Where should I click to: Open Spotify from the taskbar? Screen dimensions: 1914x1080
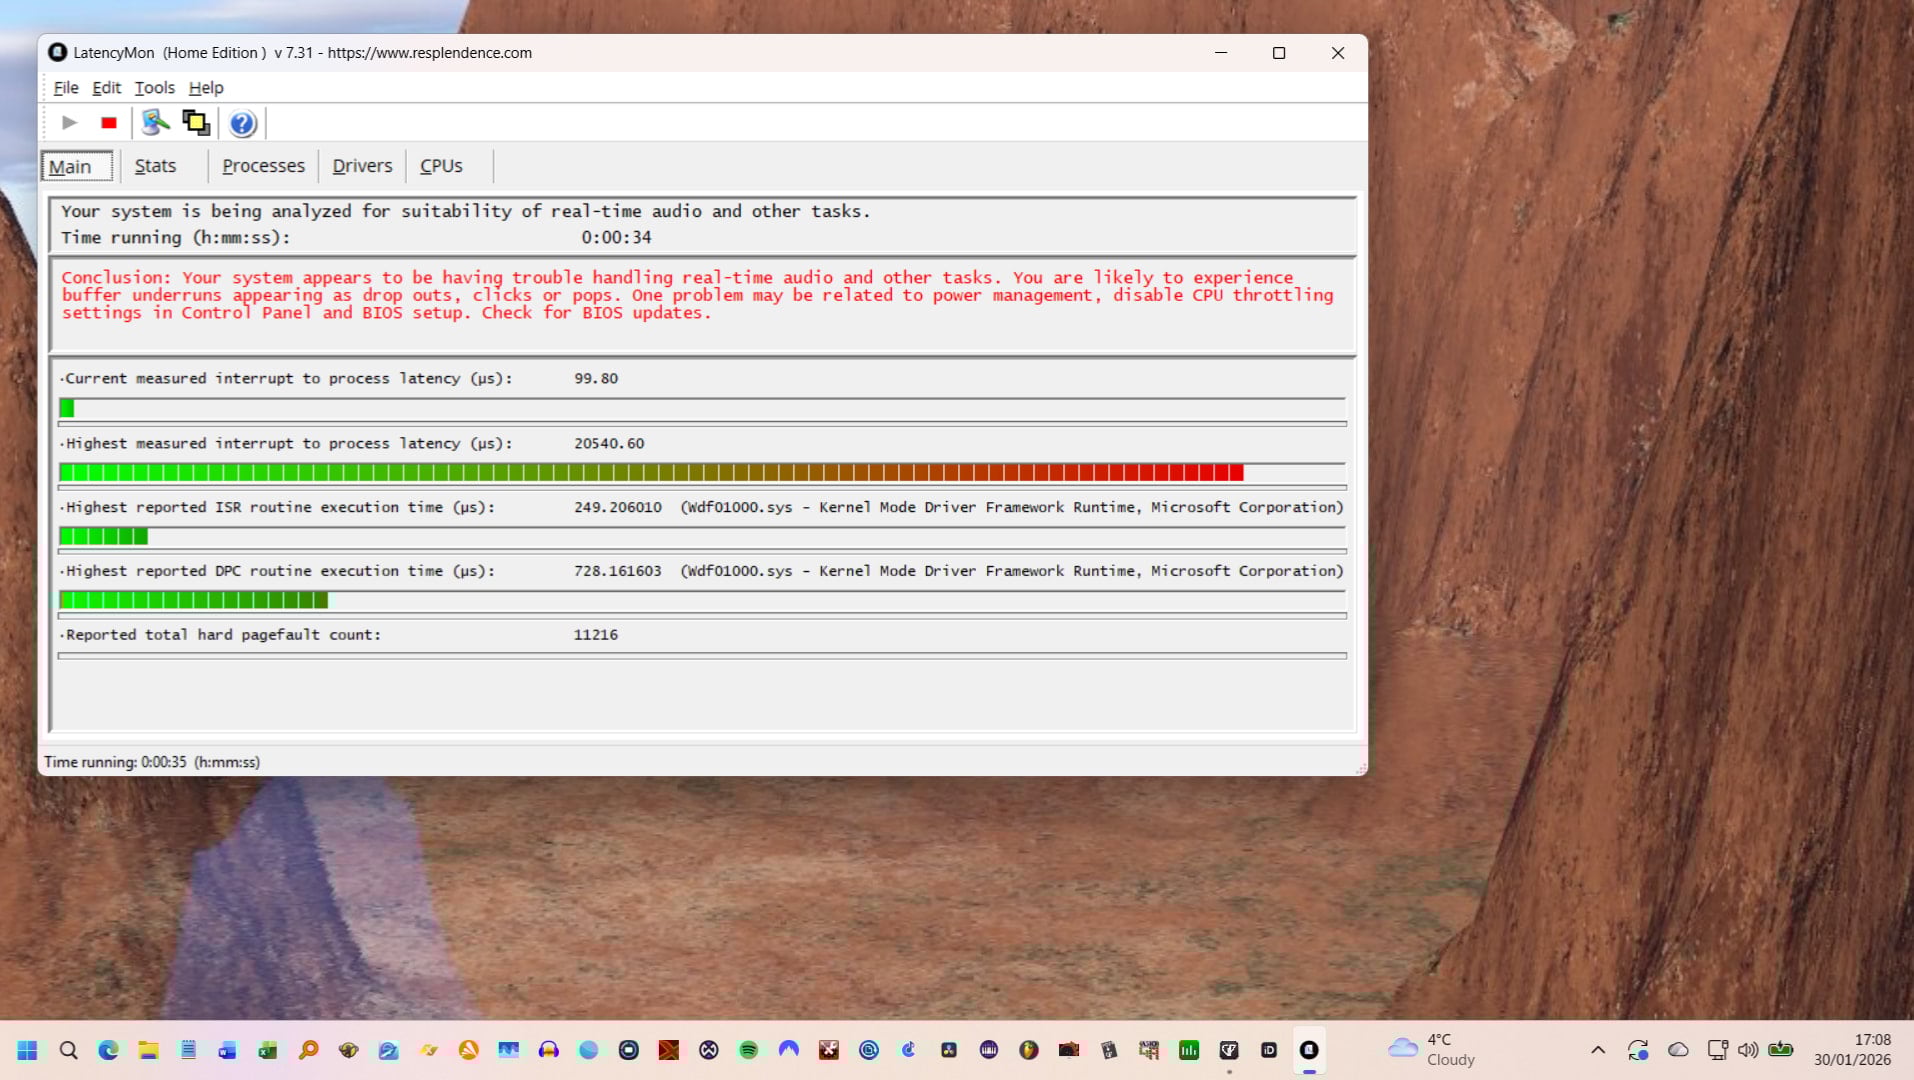tap(748, 1050)
